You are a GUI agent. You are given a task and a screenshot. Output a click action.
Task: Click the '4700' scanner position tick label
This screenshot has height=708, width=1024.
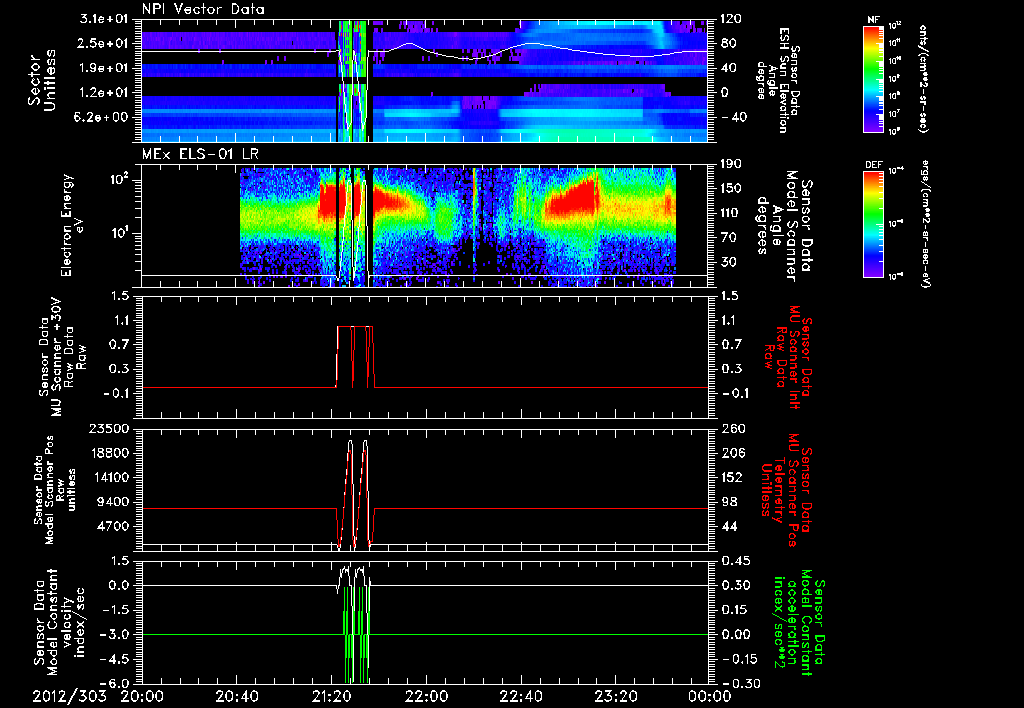pyautogui.click(x=114, y=526)
